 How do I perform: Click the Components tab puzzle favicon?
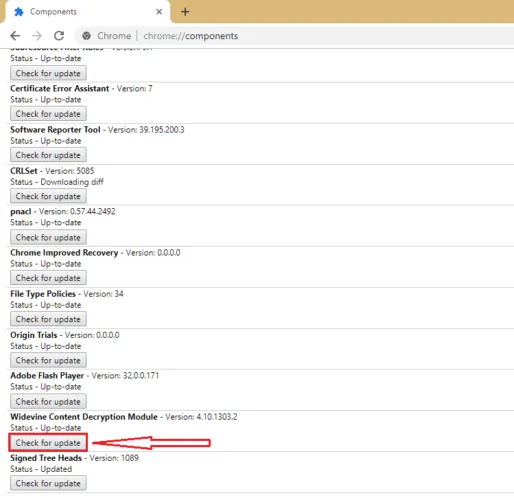pos(19,12)
